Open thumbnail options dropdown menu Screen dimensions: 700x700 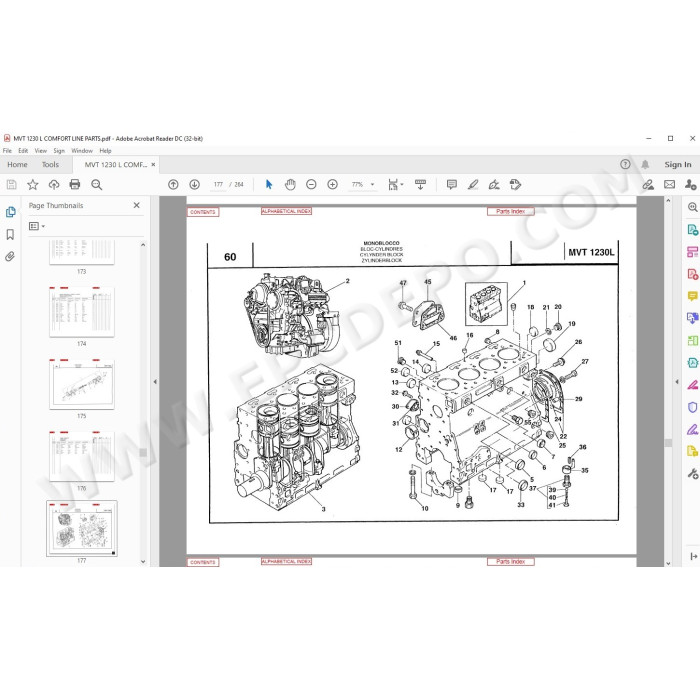[x=37, y=226]
